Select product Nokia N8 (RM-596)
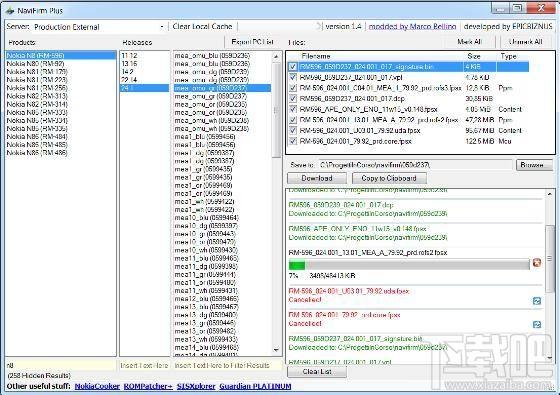The image size is (560, 395). coord(61,55)
